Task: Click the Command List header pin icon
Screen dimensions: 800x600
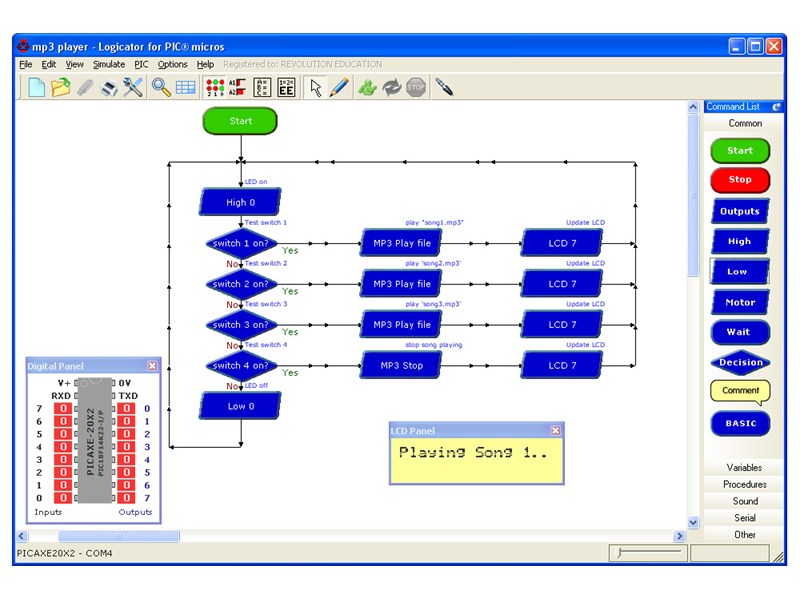Action: pos(776,107)
